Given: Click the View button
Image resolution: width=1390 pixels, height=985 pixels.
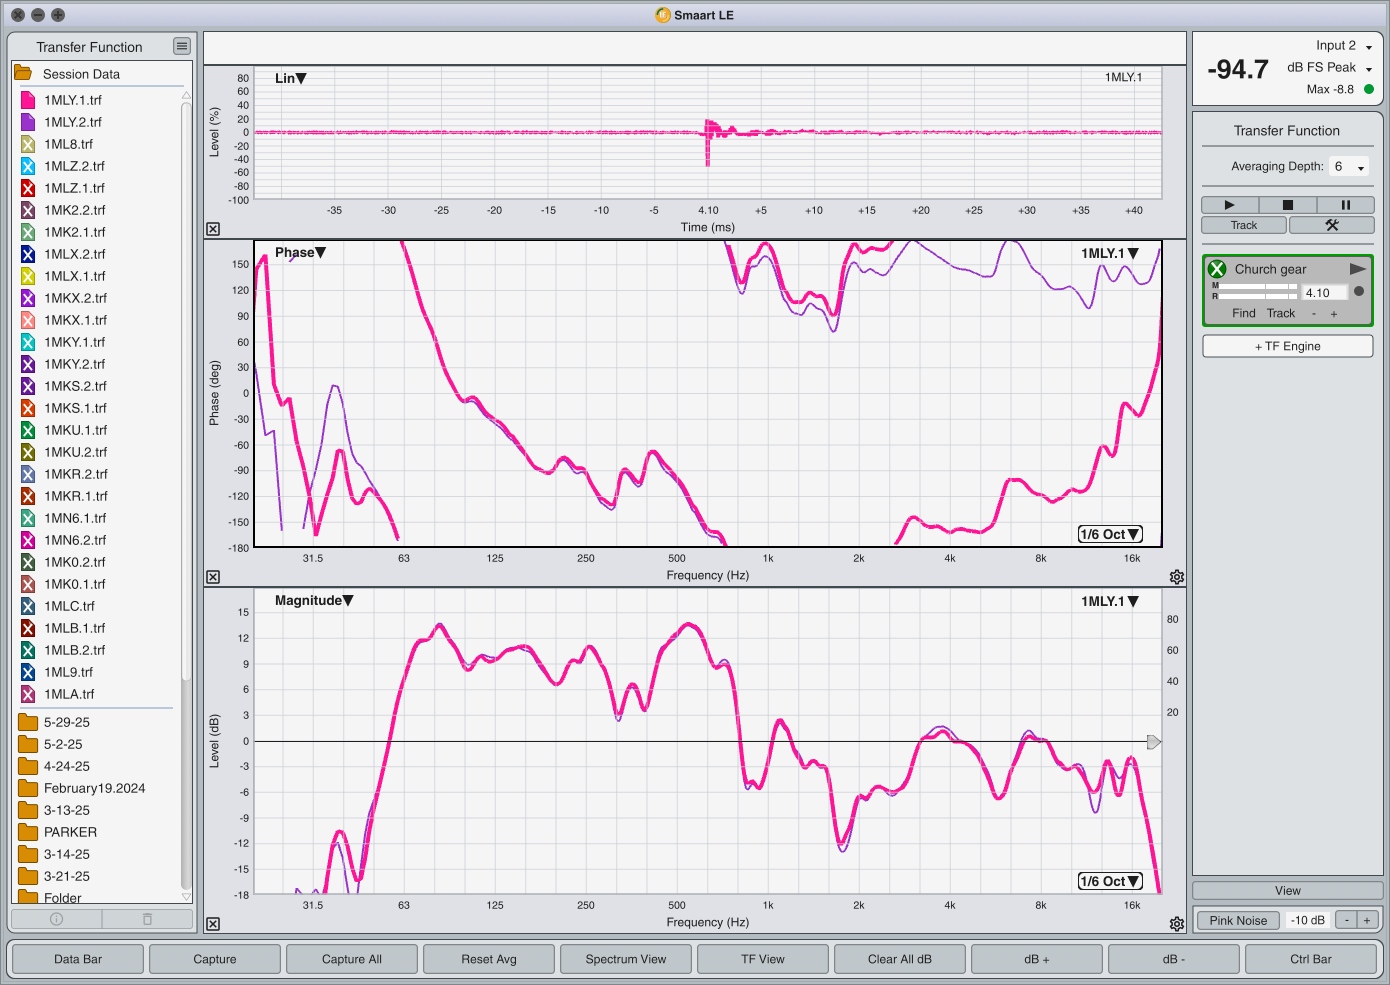Looking at the screenshot, I should 1288,891.
